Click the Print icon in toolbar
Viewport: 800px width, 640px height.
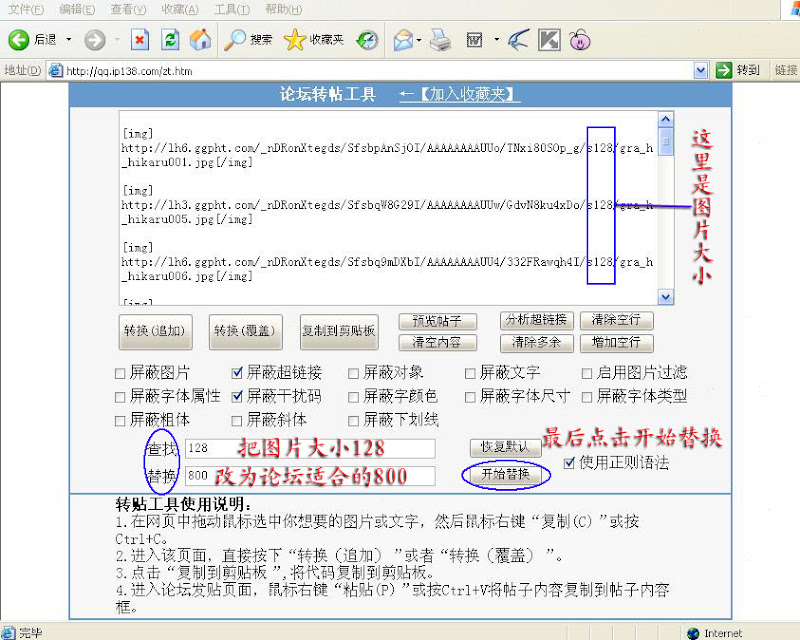(x=440, y=40)
